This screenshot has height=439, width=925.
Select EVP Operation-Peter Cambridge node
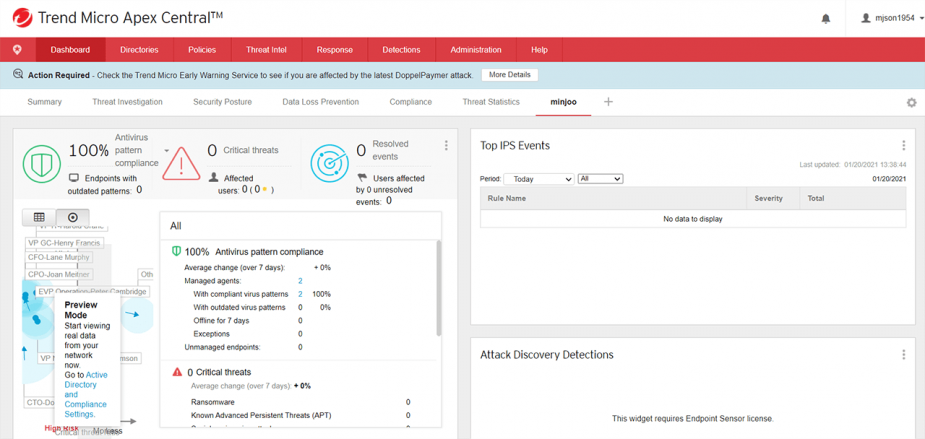coord(92,291)
